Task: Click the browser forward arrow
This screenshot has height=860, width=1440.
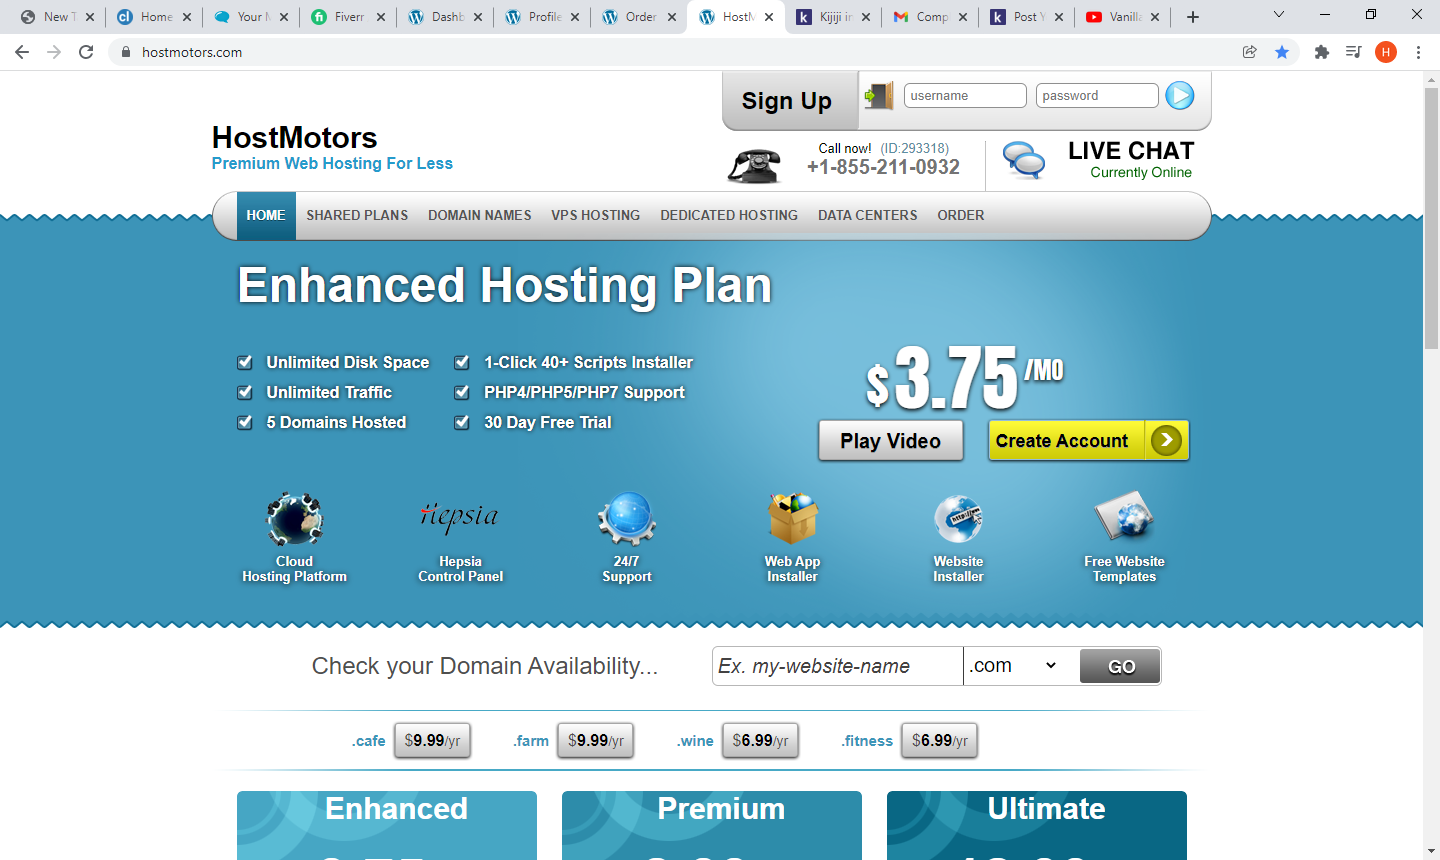Action: (54, 52)
